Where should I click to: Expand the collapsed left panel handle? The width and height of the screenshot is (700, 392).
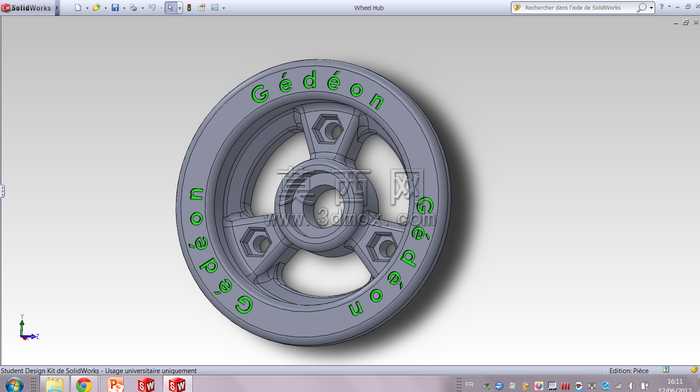(2, 191)
